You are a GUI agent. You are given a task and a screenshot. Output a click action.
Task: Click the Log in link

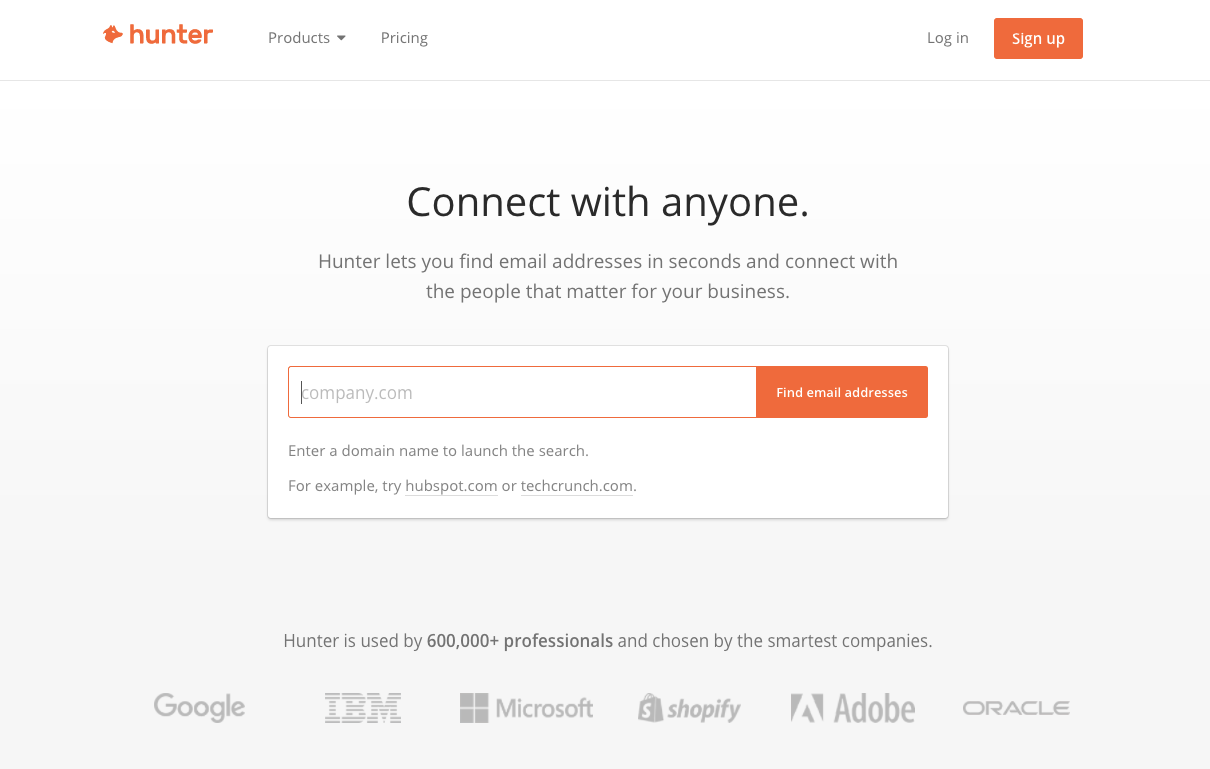[946, 37]
